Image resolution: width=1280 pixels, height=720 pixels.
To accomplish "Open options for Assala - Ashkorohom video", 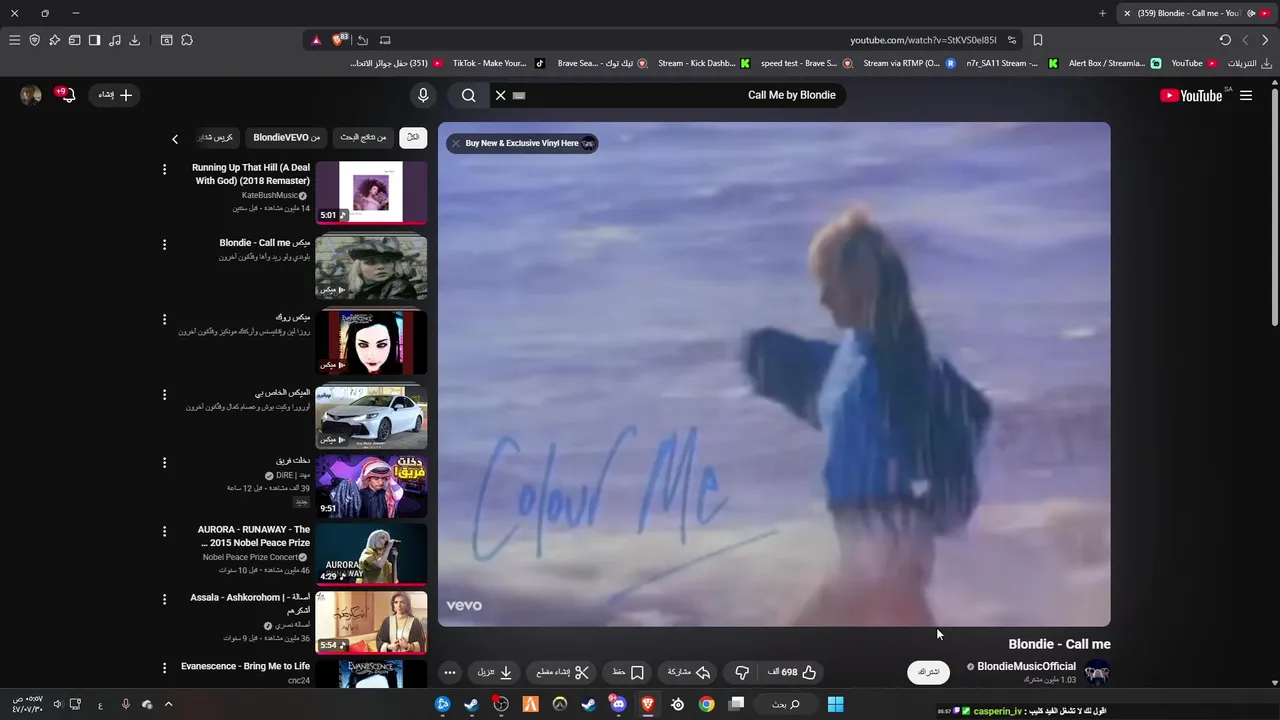I will (x=164, y=599).
